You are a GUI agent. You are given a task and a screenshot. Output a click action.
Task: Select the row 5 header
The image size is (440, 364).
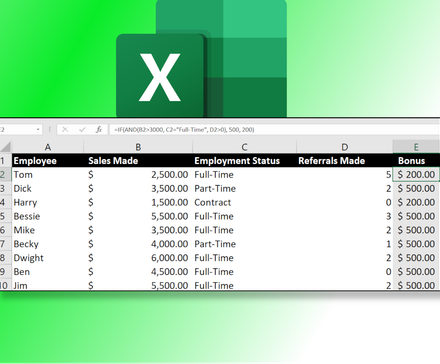click(5, 216)
